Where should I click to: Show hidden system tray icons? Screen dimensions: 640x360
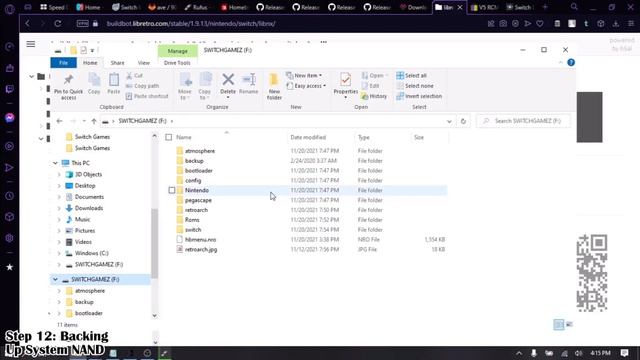(x=519, y=353)
